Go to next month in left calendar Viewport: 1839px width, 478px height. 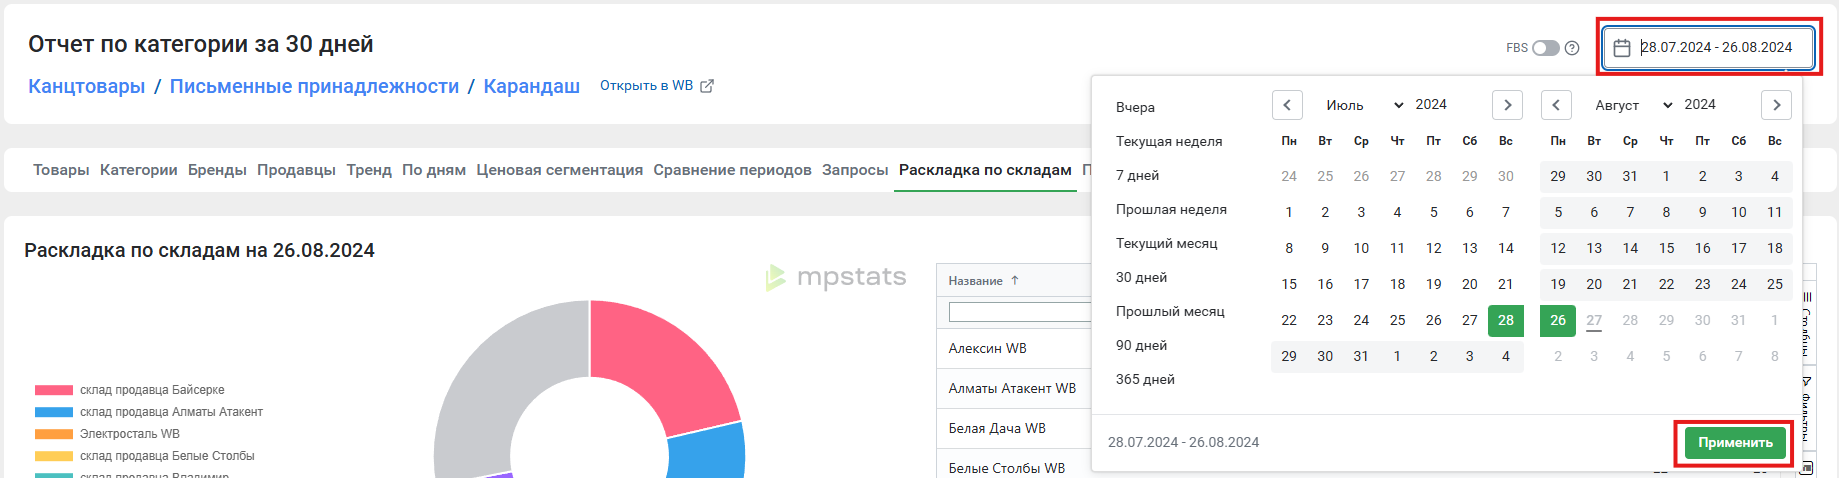(1507, 105)
